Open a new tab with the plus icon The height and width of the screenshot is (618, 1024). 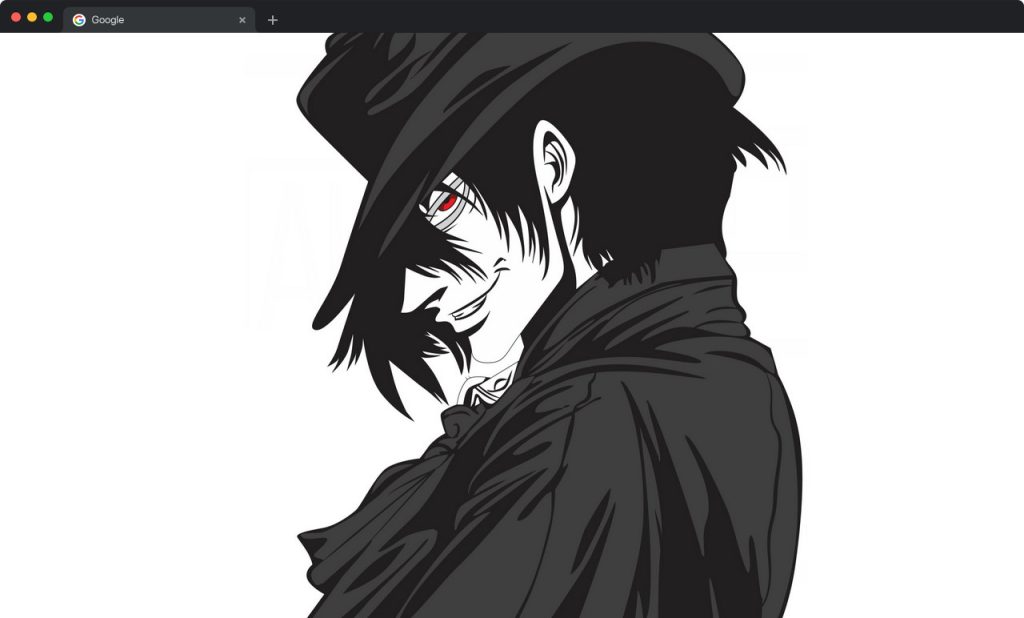coord(272,19)
